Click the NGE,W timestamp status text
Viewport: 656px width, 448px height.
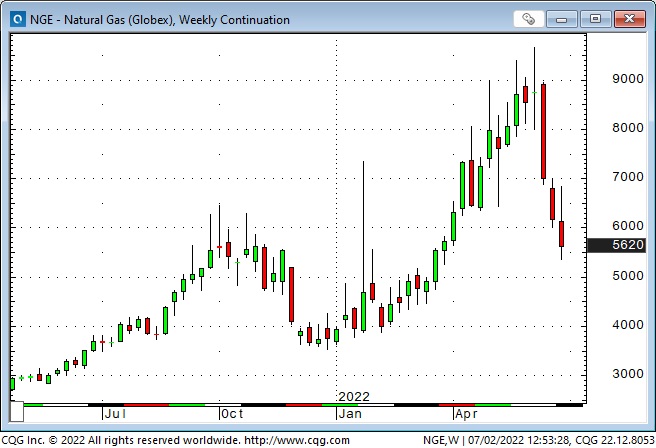click(539, 440)
